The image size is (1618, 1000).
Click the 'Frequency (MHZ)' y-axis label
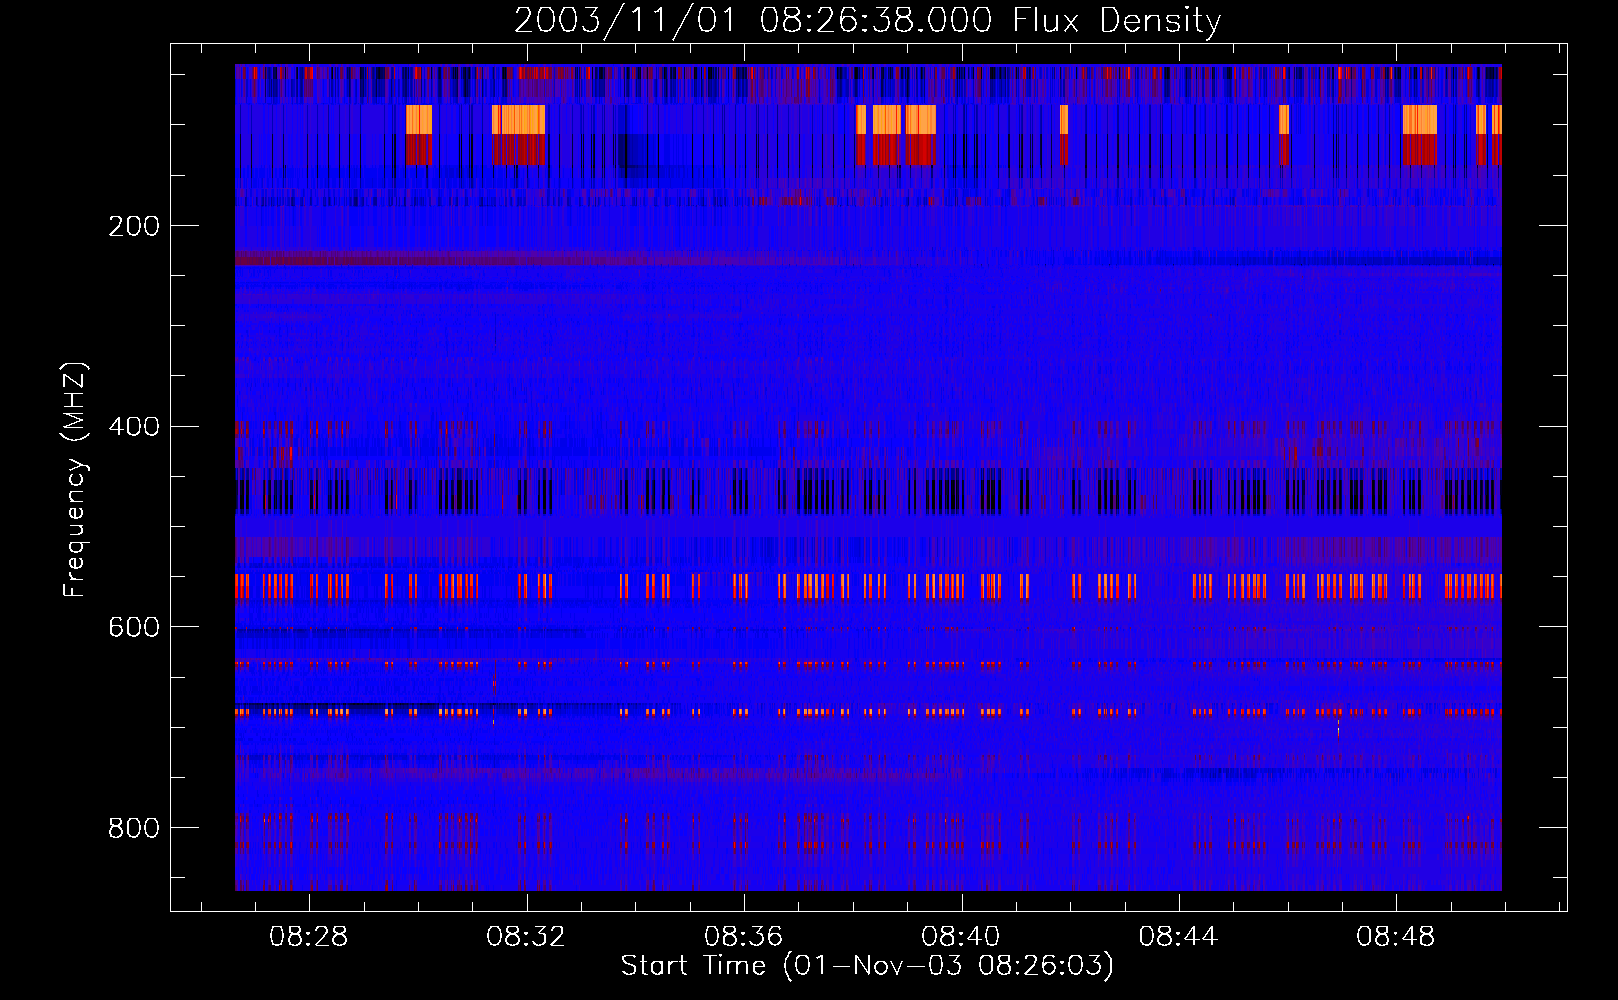tap(74, 479)
